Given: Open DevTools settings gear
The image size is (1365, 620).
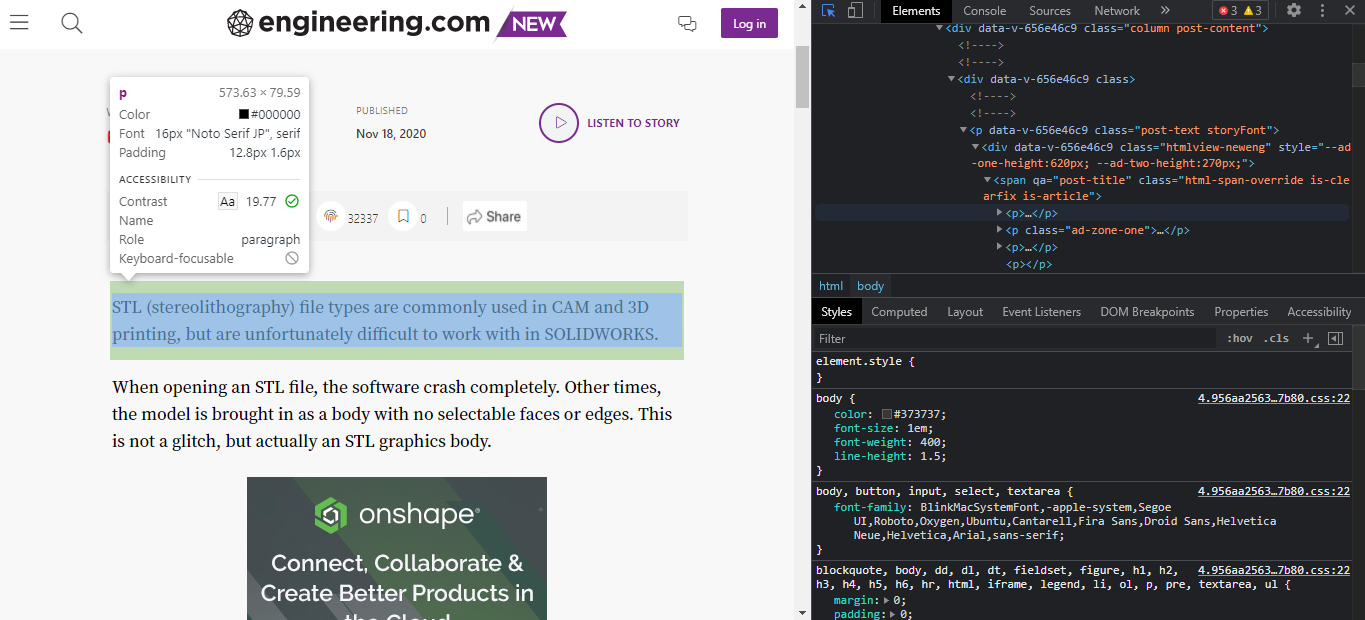Looking at the screenshot, I should click(1294, 10).
